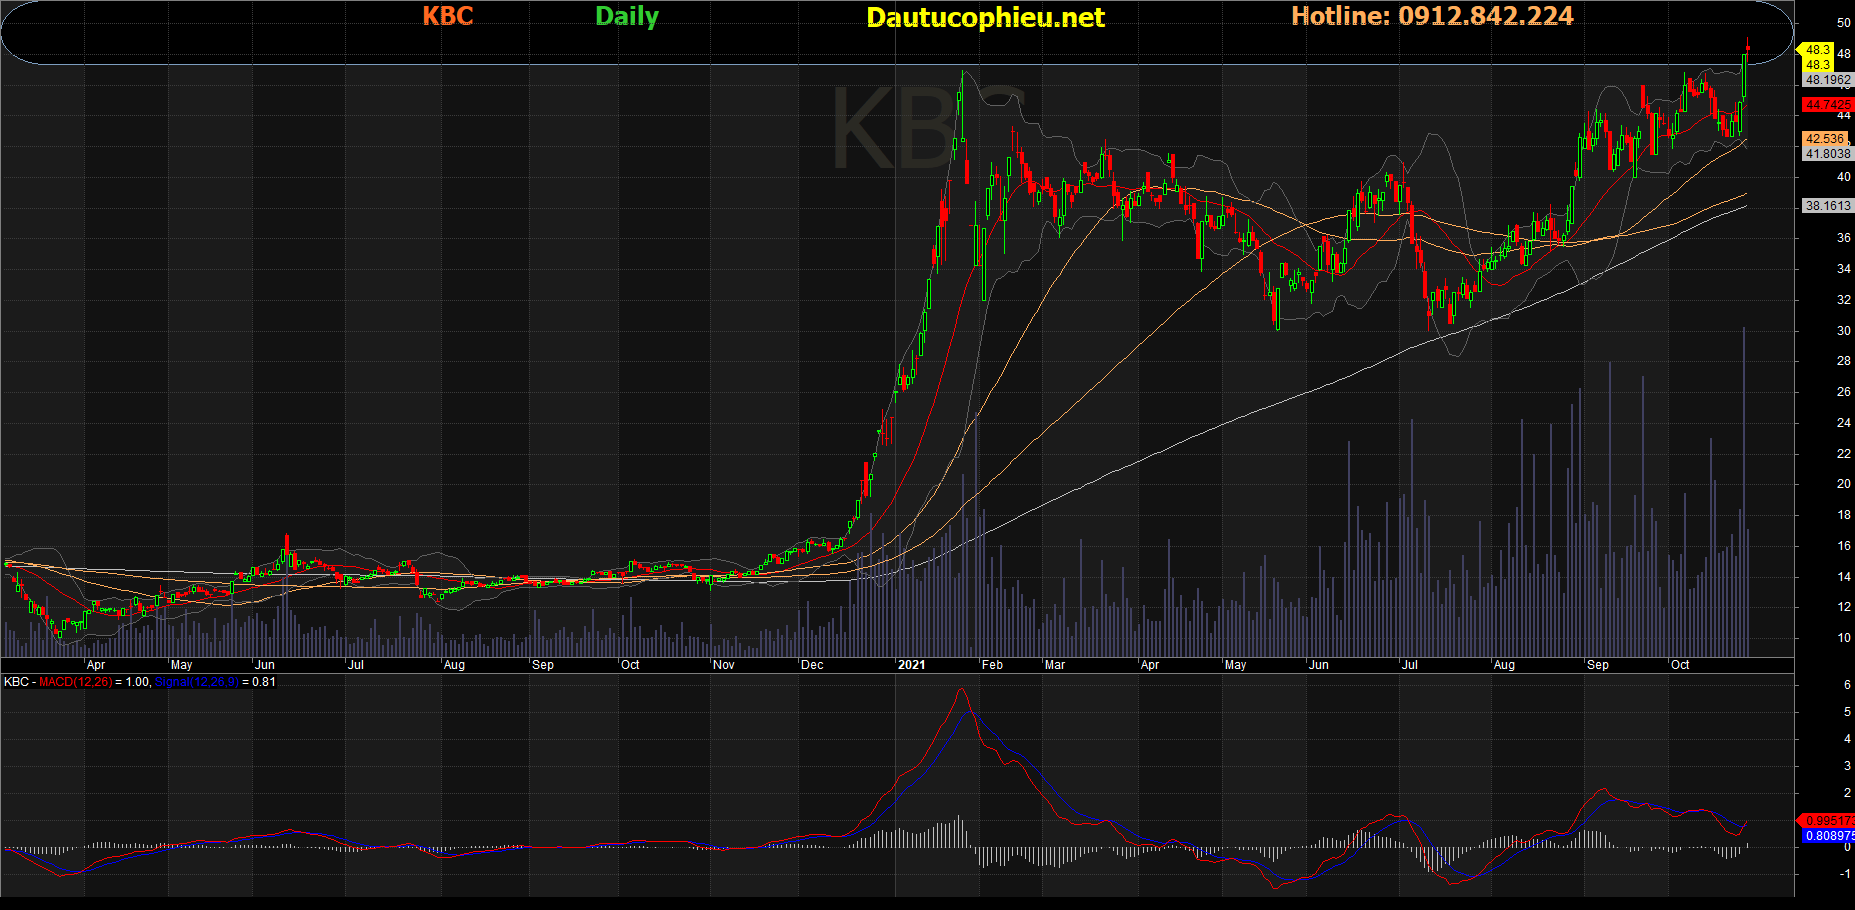
Task: Click the 30 level on price axis
Action: (1843, 331)
